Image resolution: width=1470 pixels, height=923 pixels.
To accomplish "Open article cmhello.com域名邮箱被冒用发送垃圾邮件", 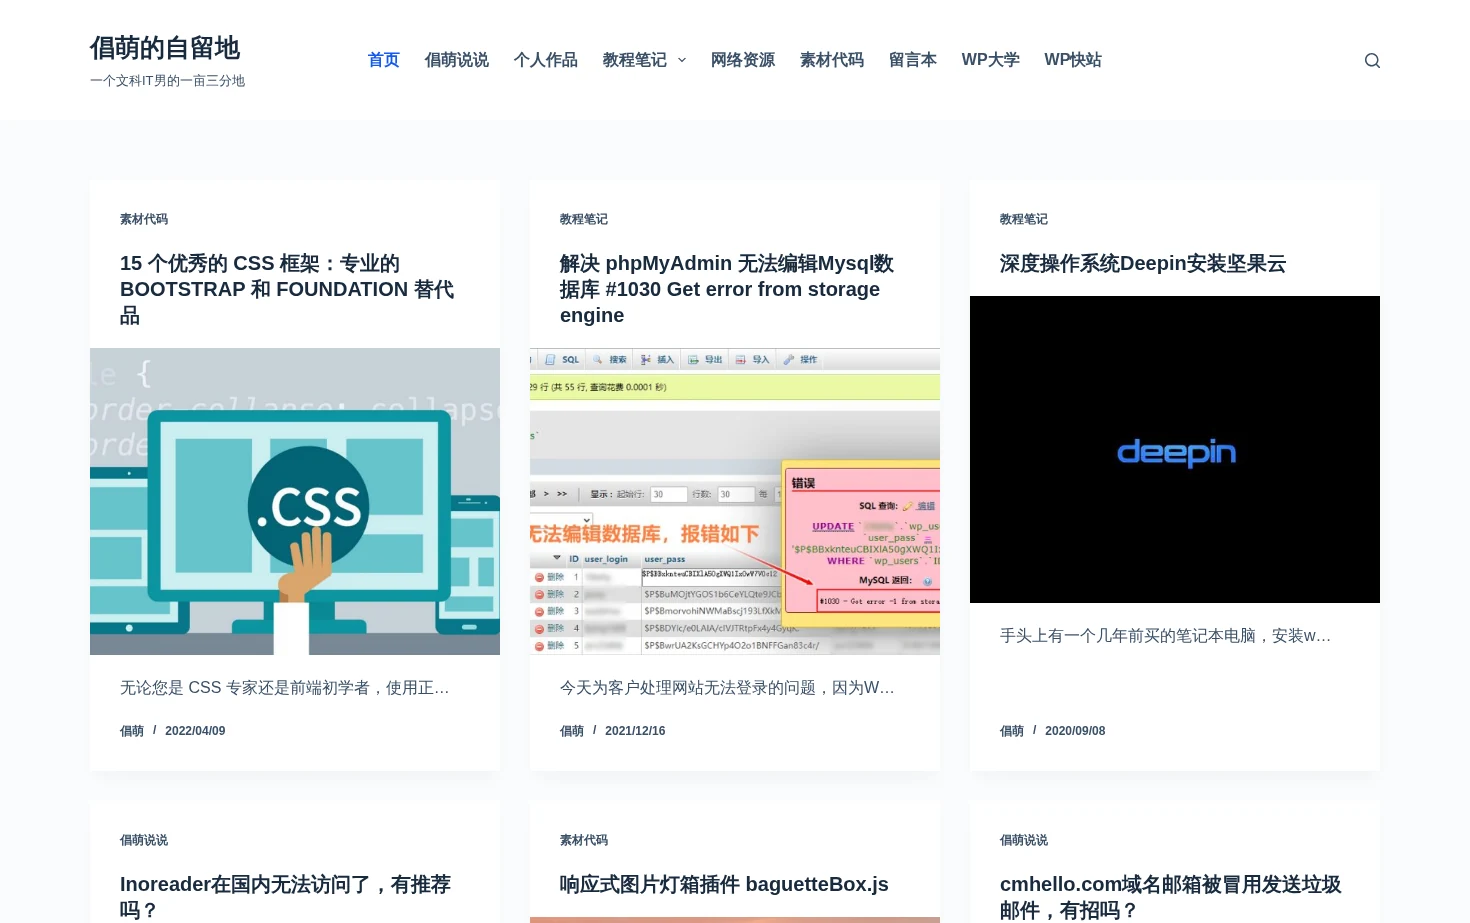I will click(1170, 897).
